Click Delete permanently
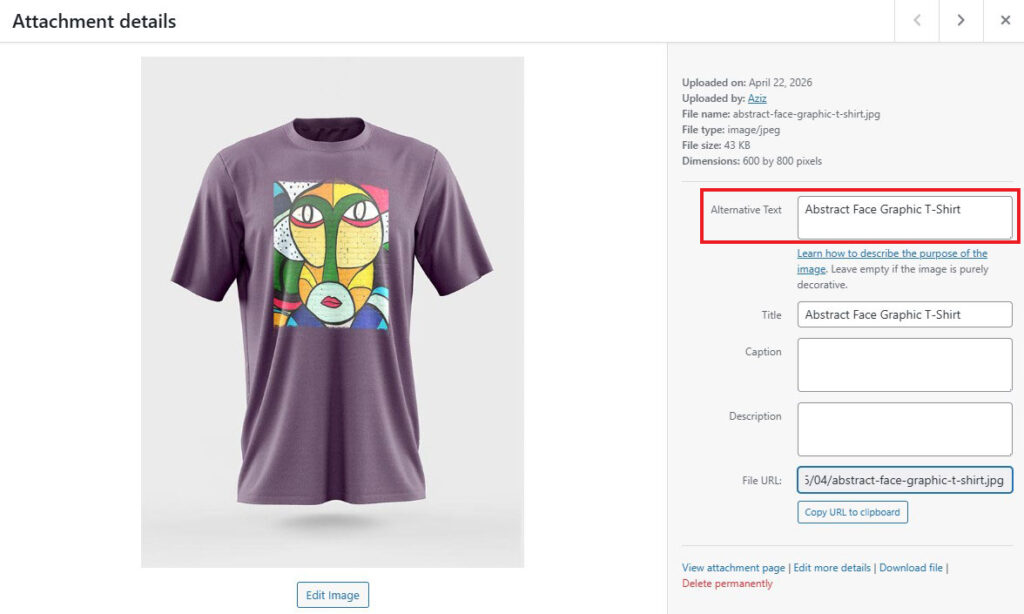 (726, 583)
